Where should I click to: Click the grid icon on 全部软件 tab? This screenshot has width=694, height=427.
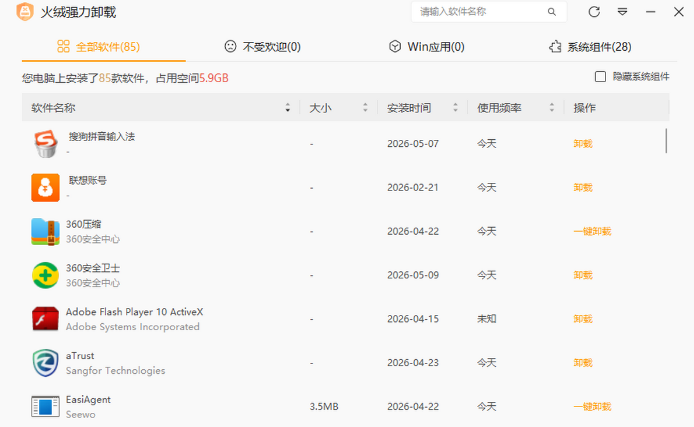click(x=63, y=46)
